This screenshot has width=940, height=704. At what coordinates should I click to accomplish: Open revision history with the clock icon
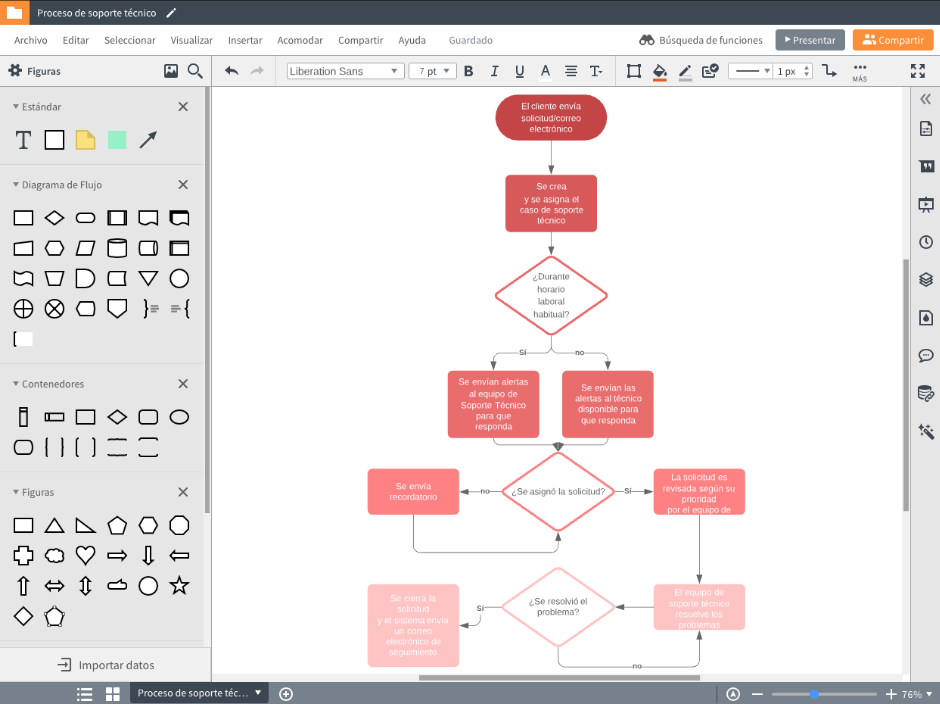[x=925, y=242]
